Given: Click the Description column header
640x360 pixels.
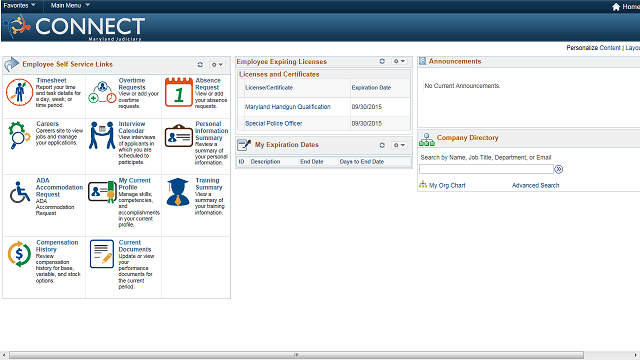Looking at the screenshot, I should point(265,162).
